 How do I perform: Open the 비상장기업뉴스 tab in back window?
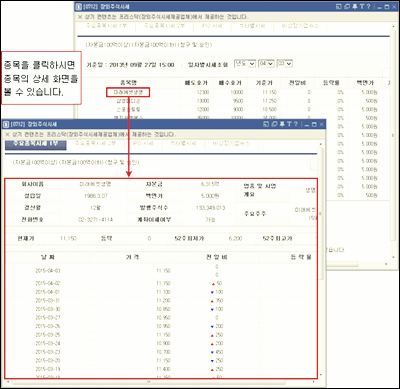pyautogui.click(x=300, y=26)
